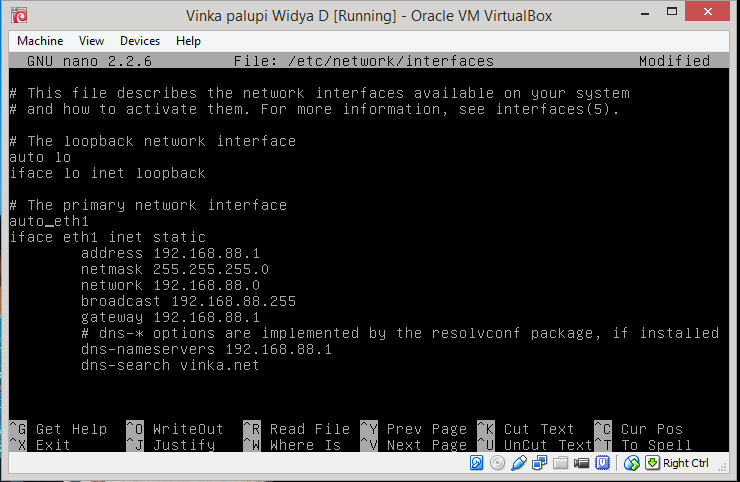Image resolution: width=740 pixels, height=482 pixels.
Task: Close the VirtualBox window
Action: coord(707,12)
